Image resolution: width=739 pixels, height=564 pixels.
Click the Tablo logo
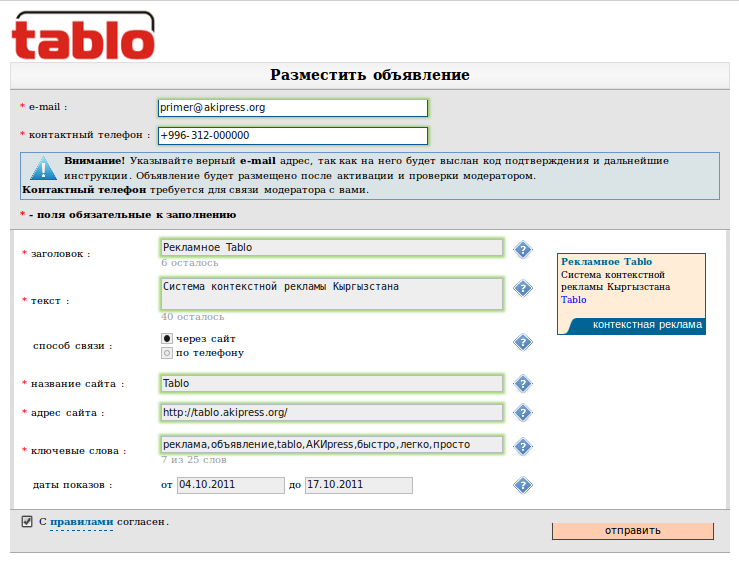click(x=83, y=35)
